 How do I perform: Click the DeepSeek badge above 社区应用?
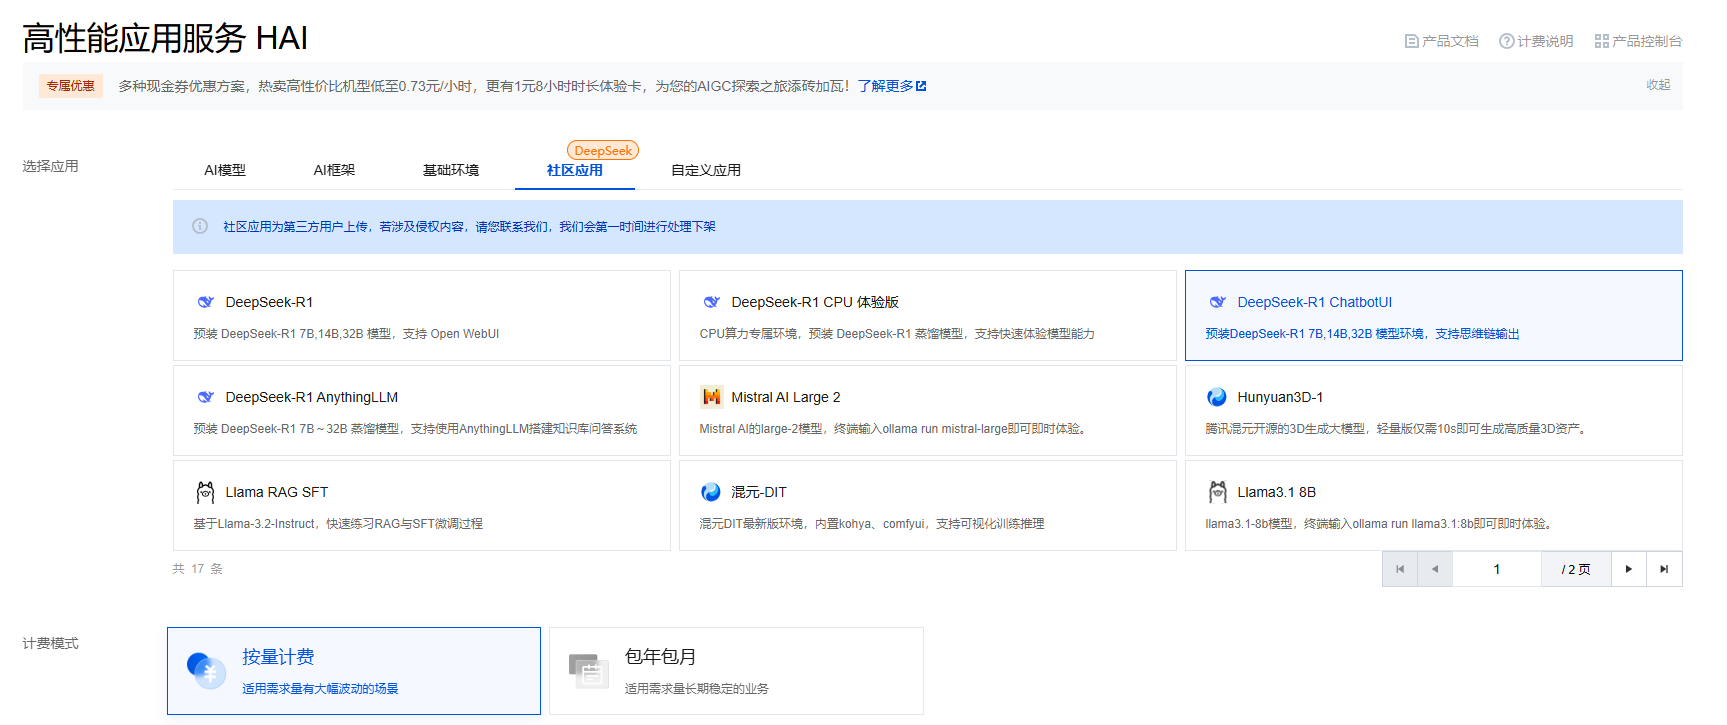tap(603, 150)
